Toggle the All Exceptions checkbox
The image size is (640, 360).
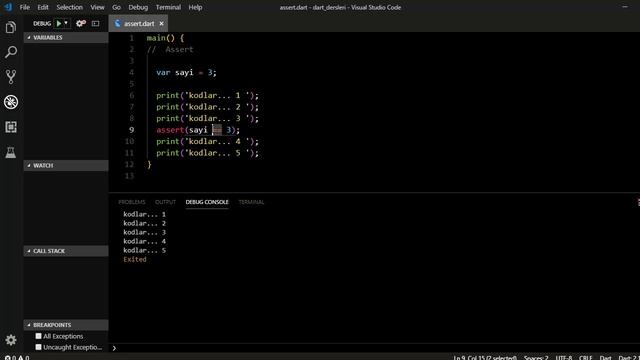pos(38,336)
